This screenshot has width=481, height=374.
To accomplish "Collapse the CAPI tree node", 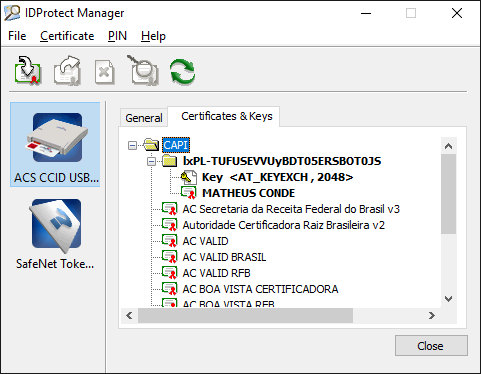I will point(133,145).
